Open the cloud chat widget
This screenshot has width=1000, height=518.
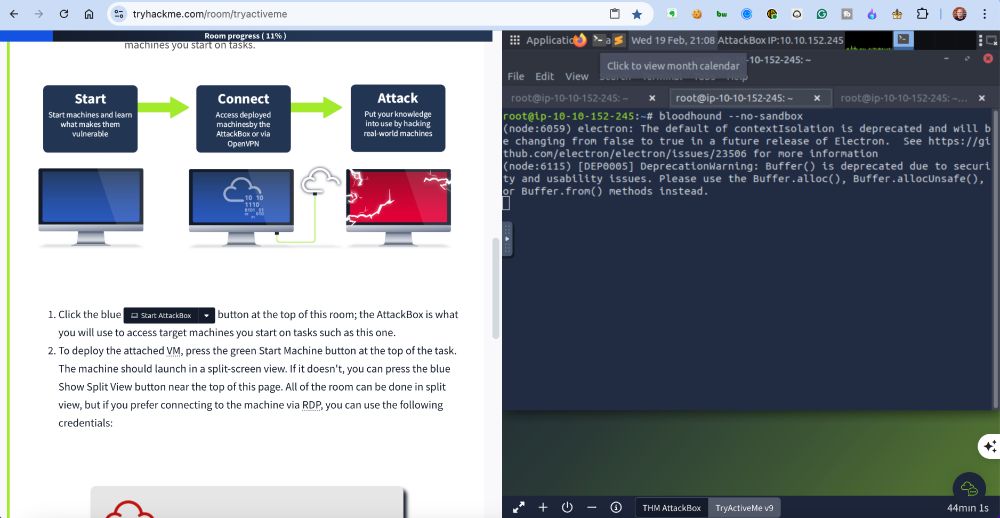point(969,488)
